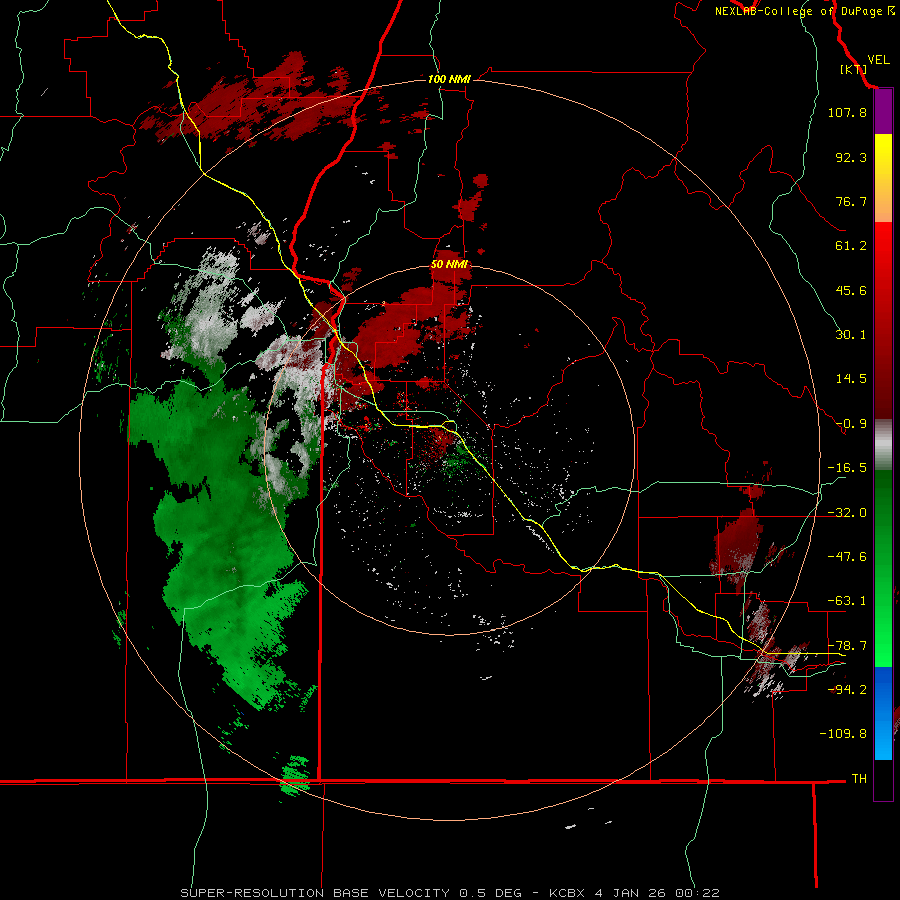
Task: Select the -0.9 velocity scale value
Action: click(x=851, y=424)
